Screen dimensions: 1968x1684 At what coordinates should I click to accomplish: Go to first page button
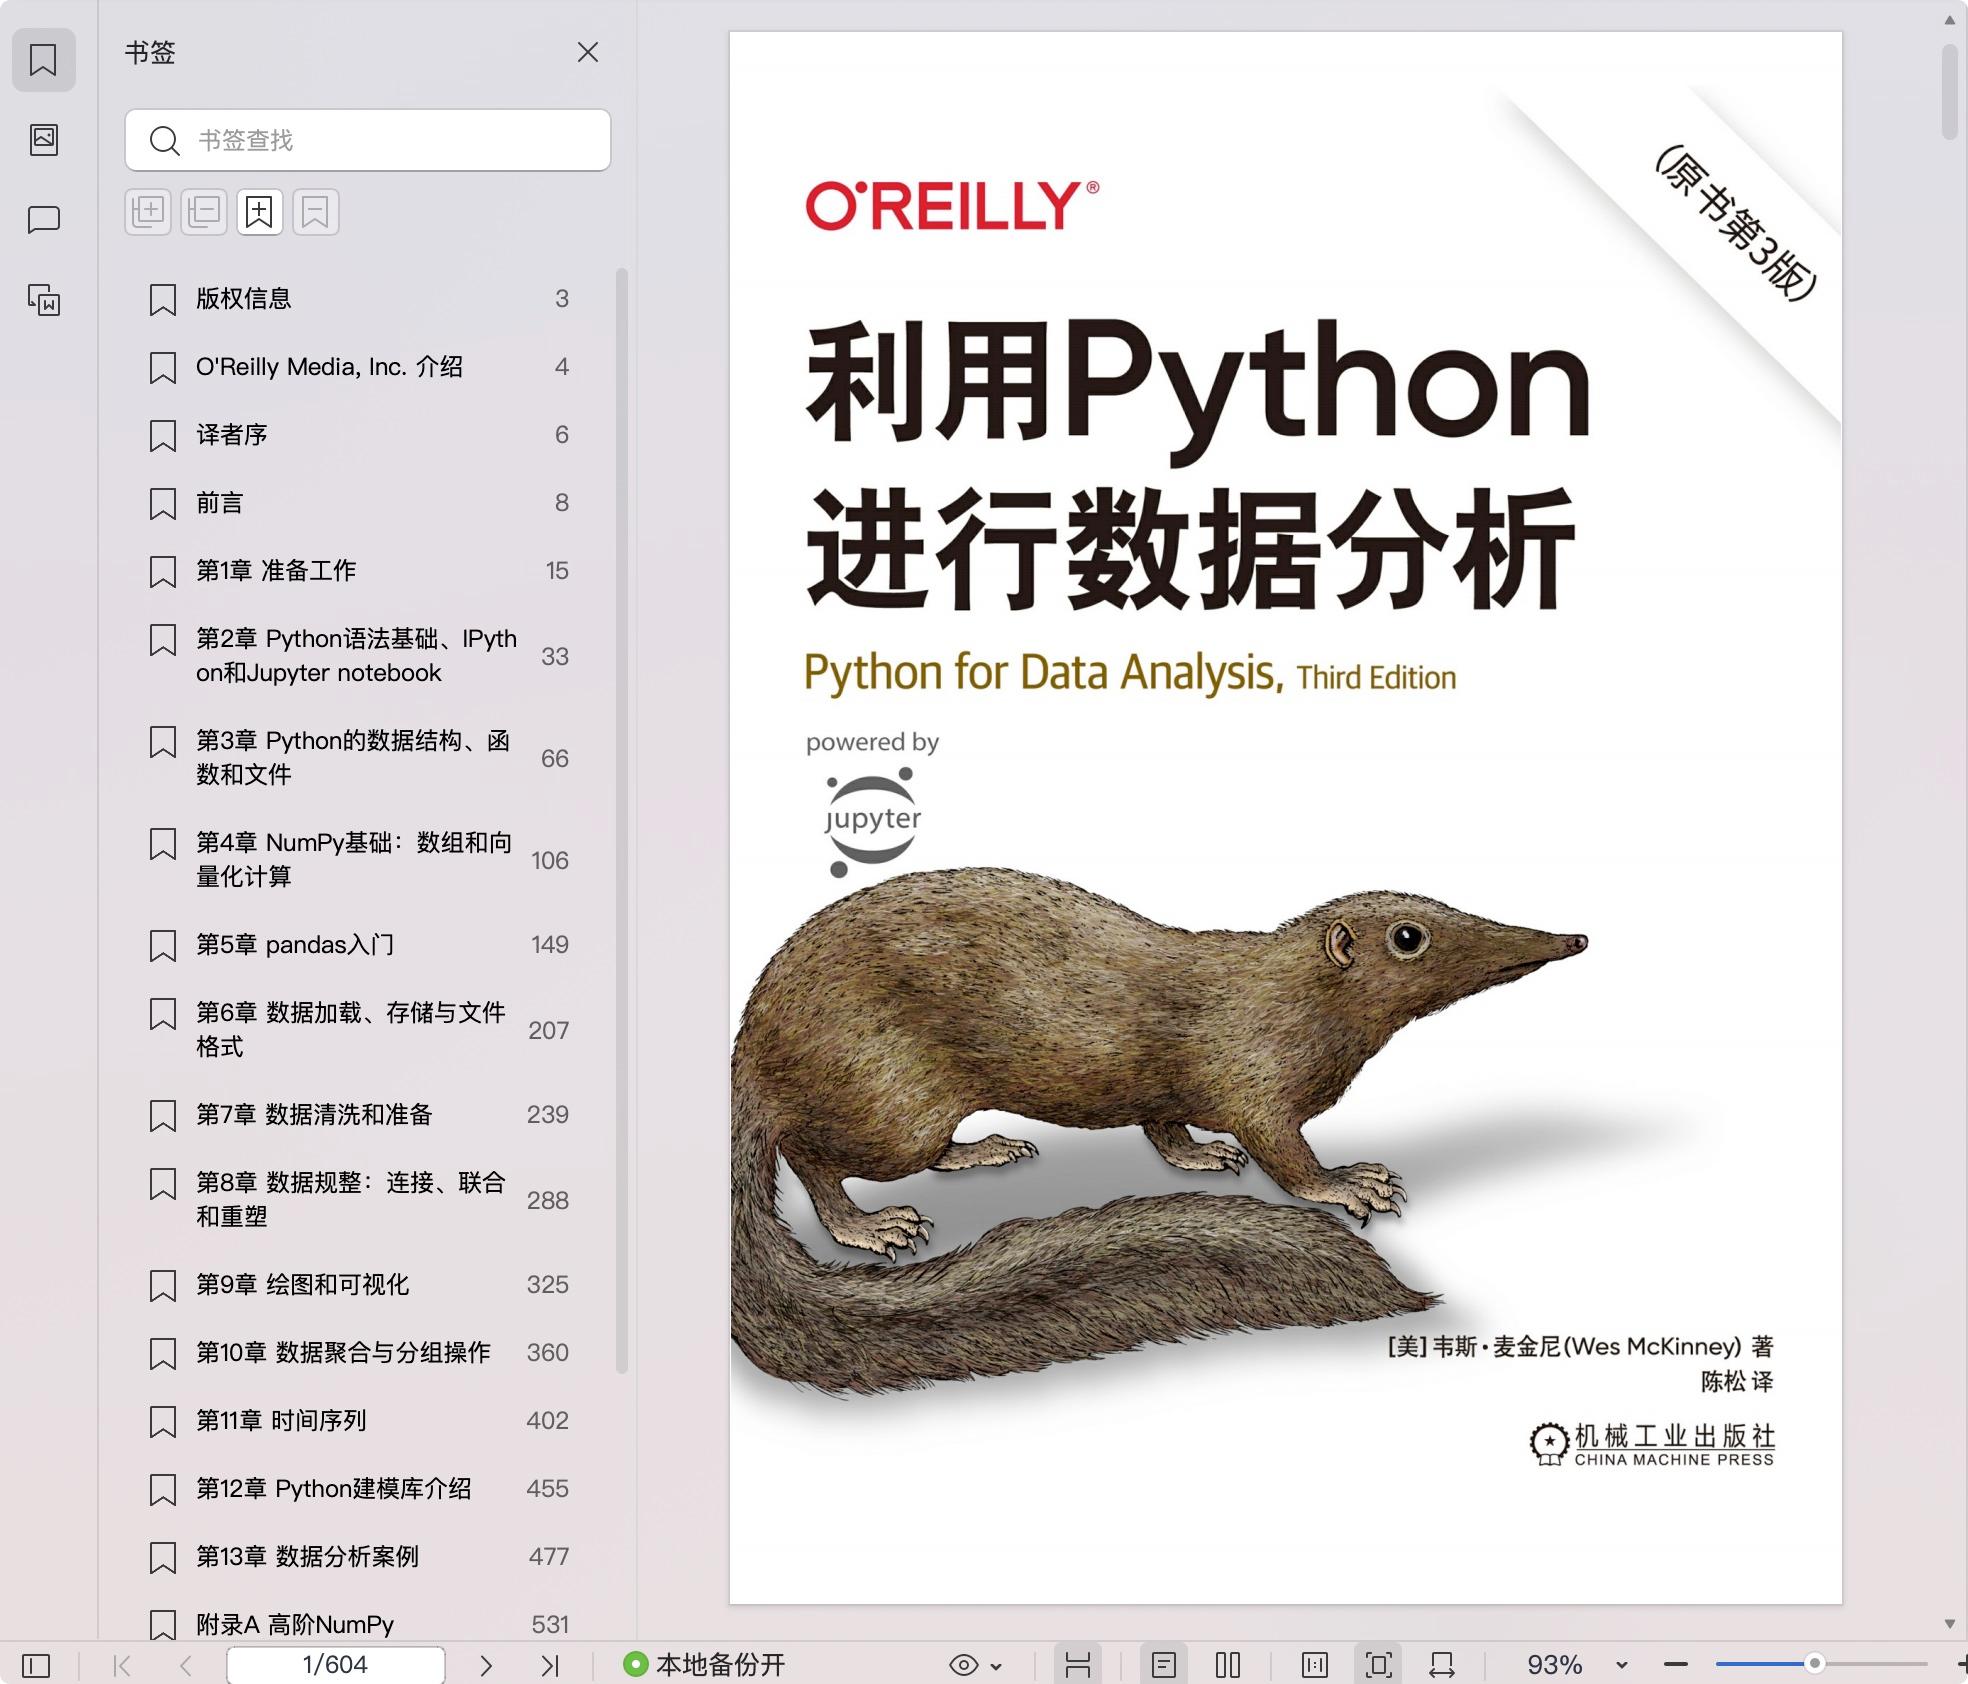122,1665
